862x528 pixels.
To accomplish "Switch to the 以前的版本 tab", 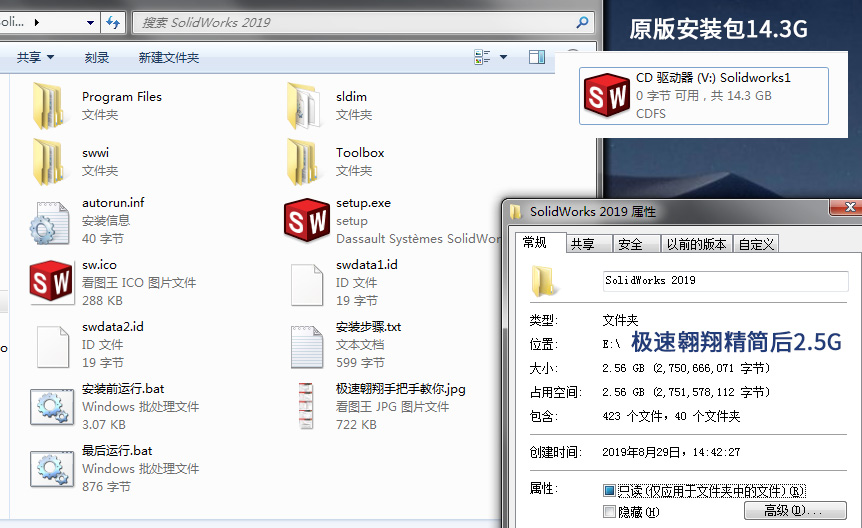I will [x=697, y=244].
